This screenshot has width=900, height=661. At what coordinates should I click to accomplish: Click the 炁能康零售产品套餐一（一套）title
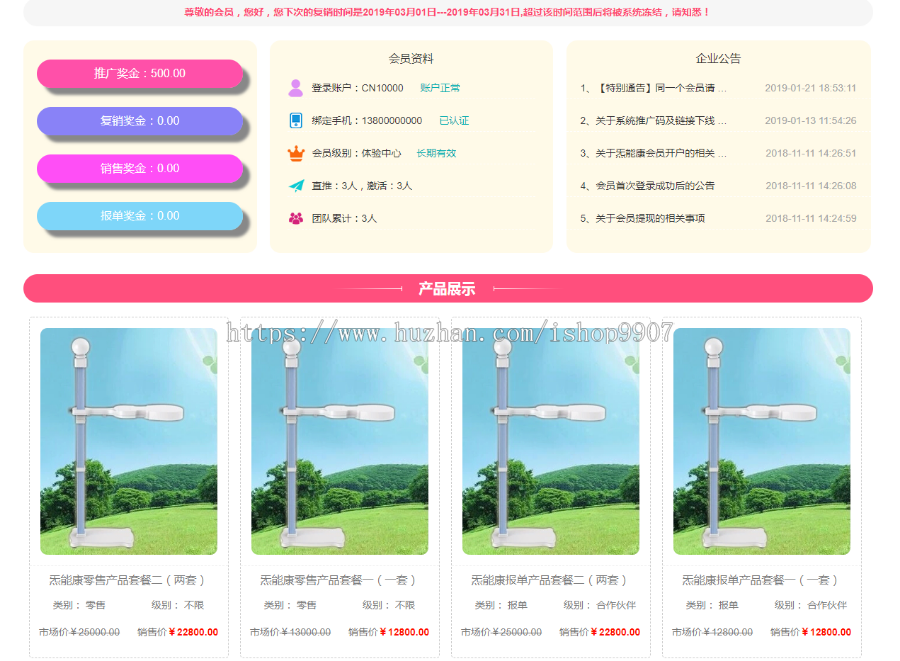click(x=339, y=580)
